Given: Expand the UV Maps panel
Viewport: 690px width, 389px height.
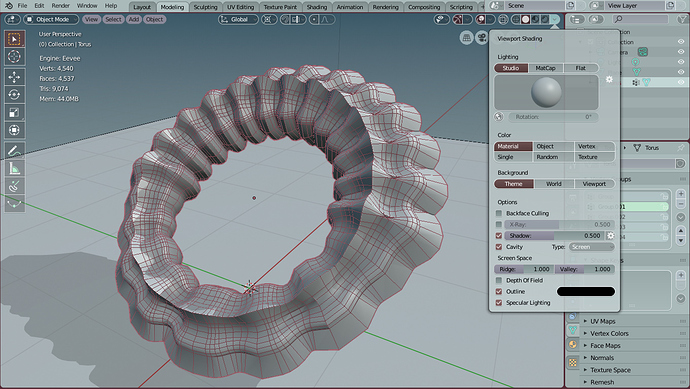Looking at the screenshot, I should (x=602, y=321).
